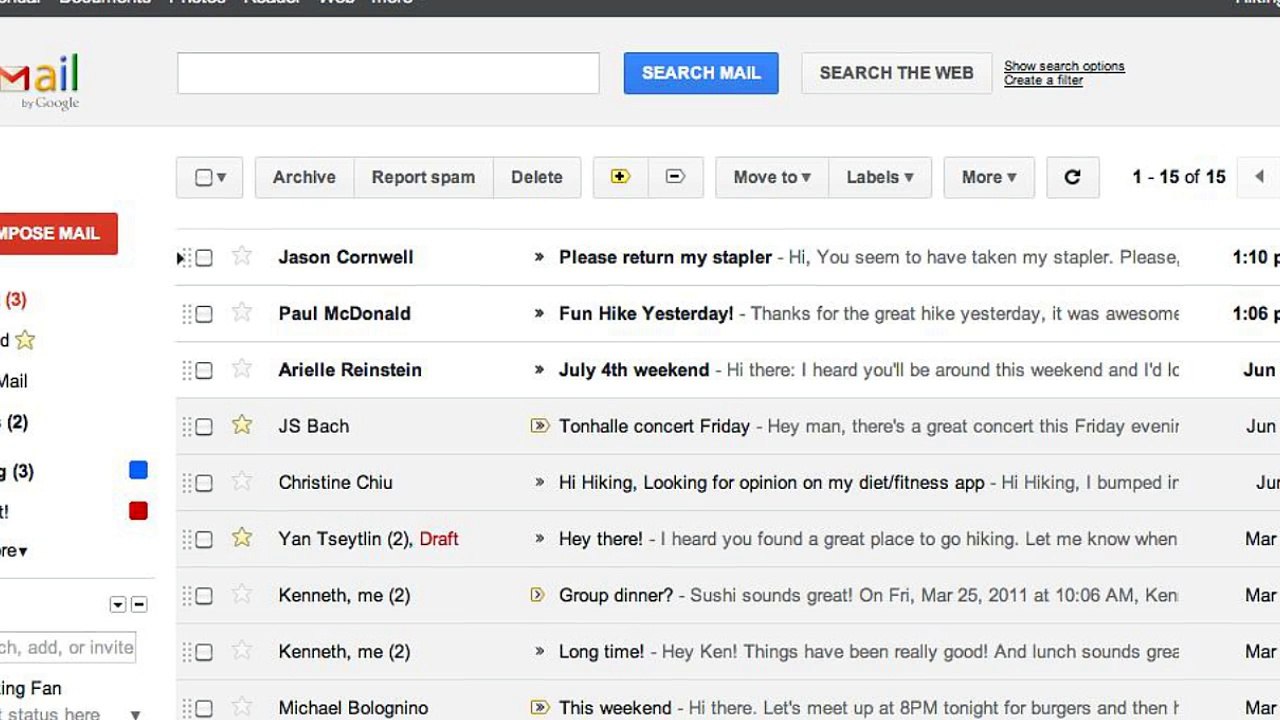Mark as important with yellow plus icon
1280x720 pixels.
point(620,177)
